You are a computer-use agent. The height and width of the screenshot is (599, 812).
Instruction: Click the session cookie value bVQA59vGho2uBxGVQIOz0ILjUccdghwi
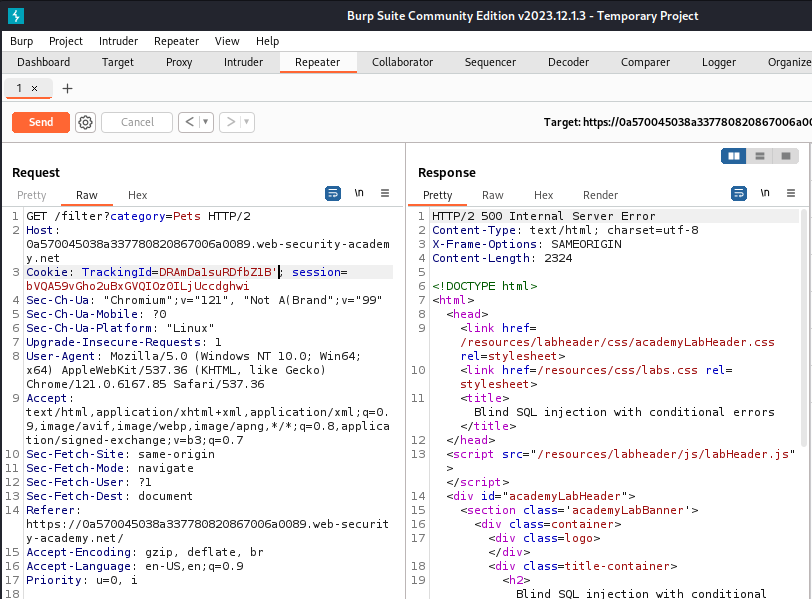click(138, 286)
